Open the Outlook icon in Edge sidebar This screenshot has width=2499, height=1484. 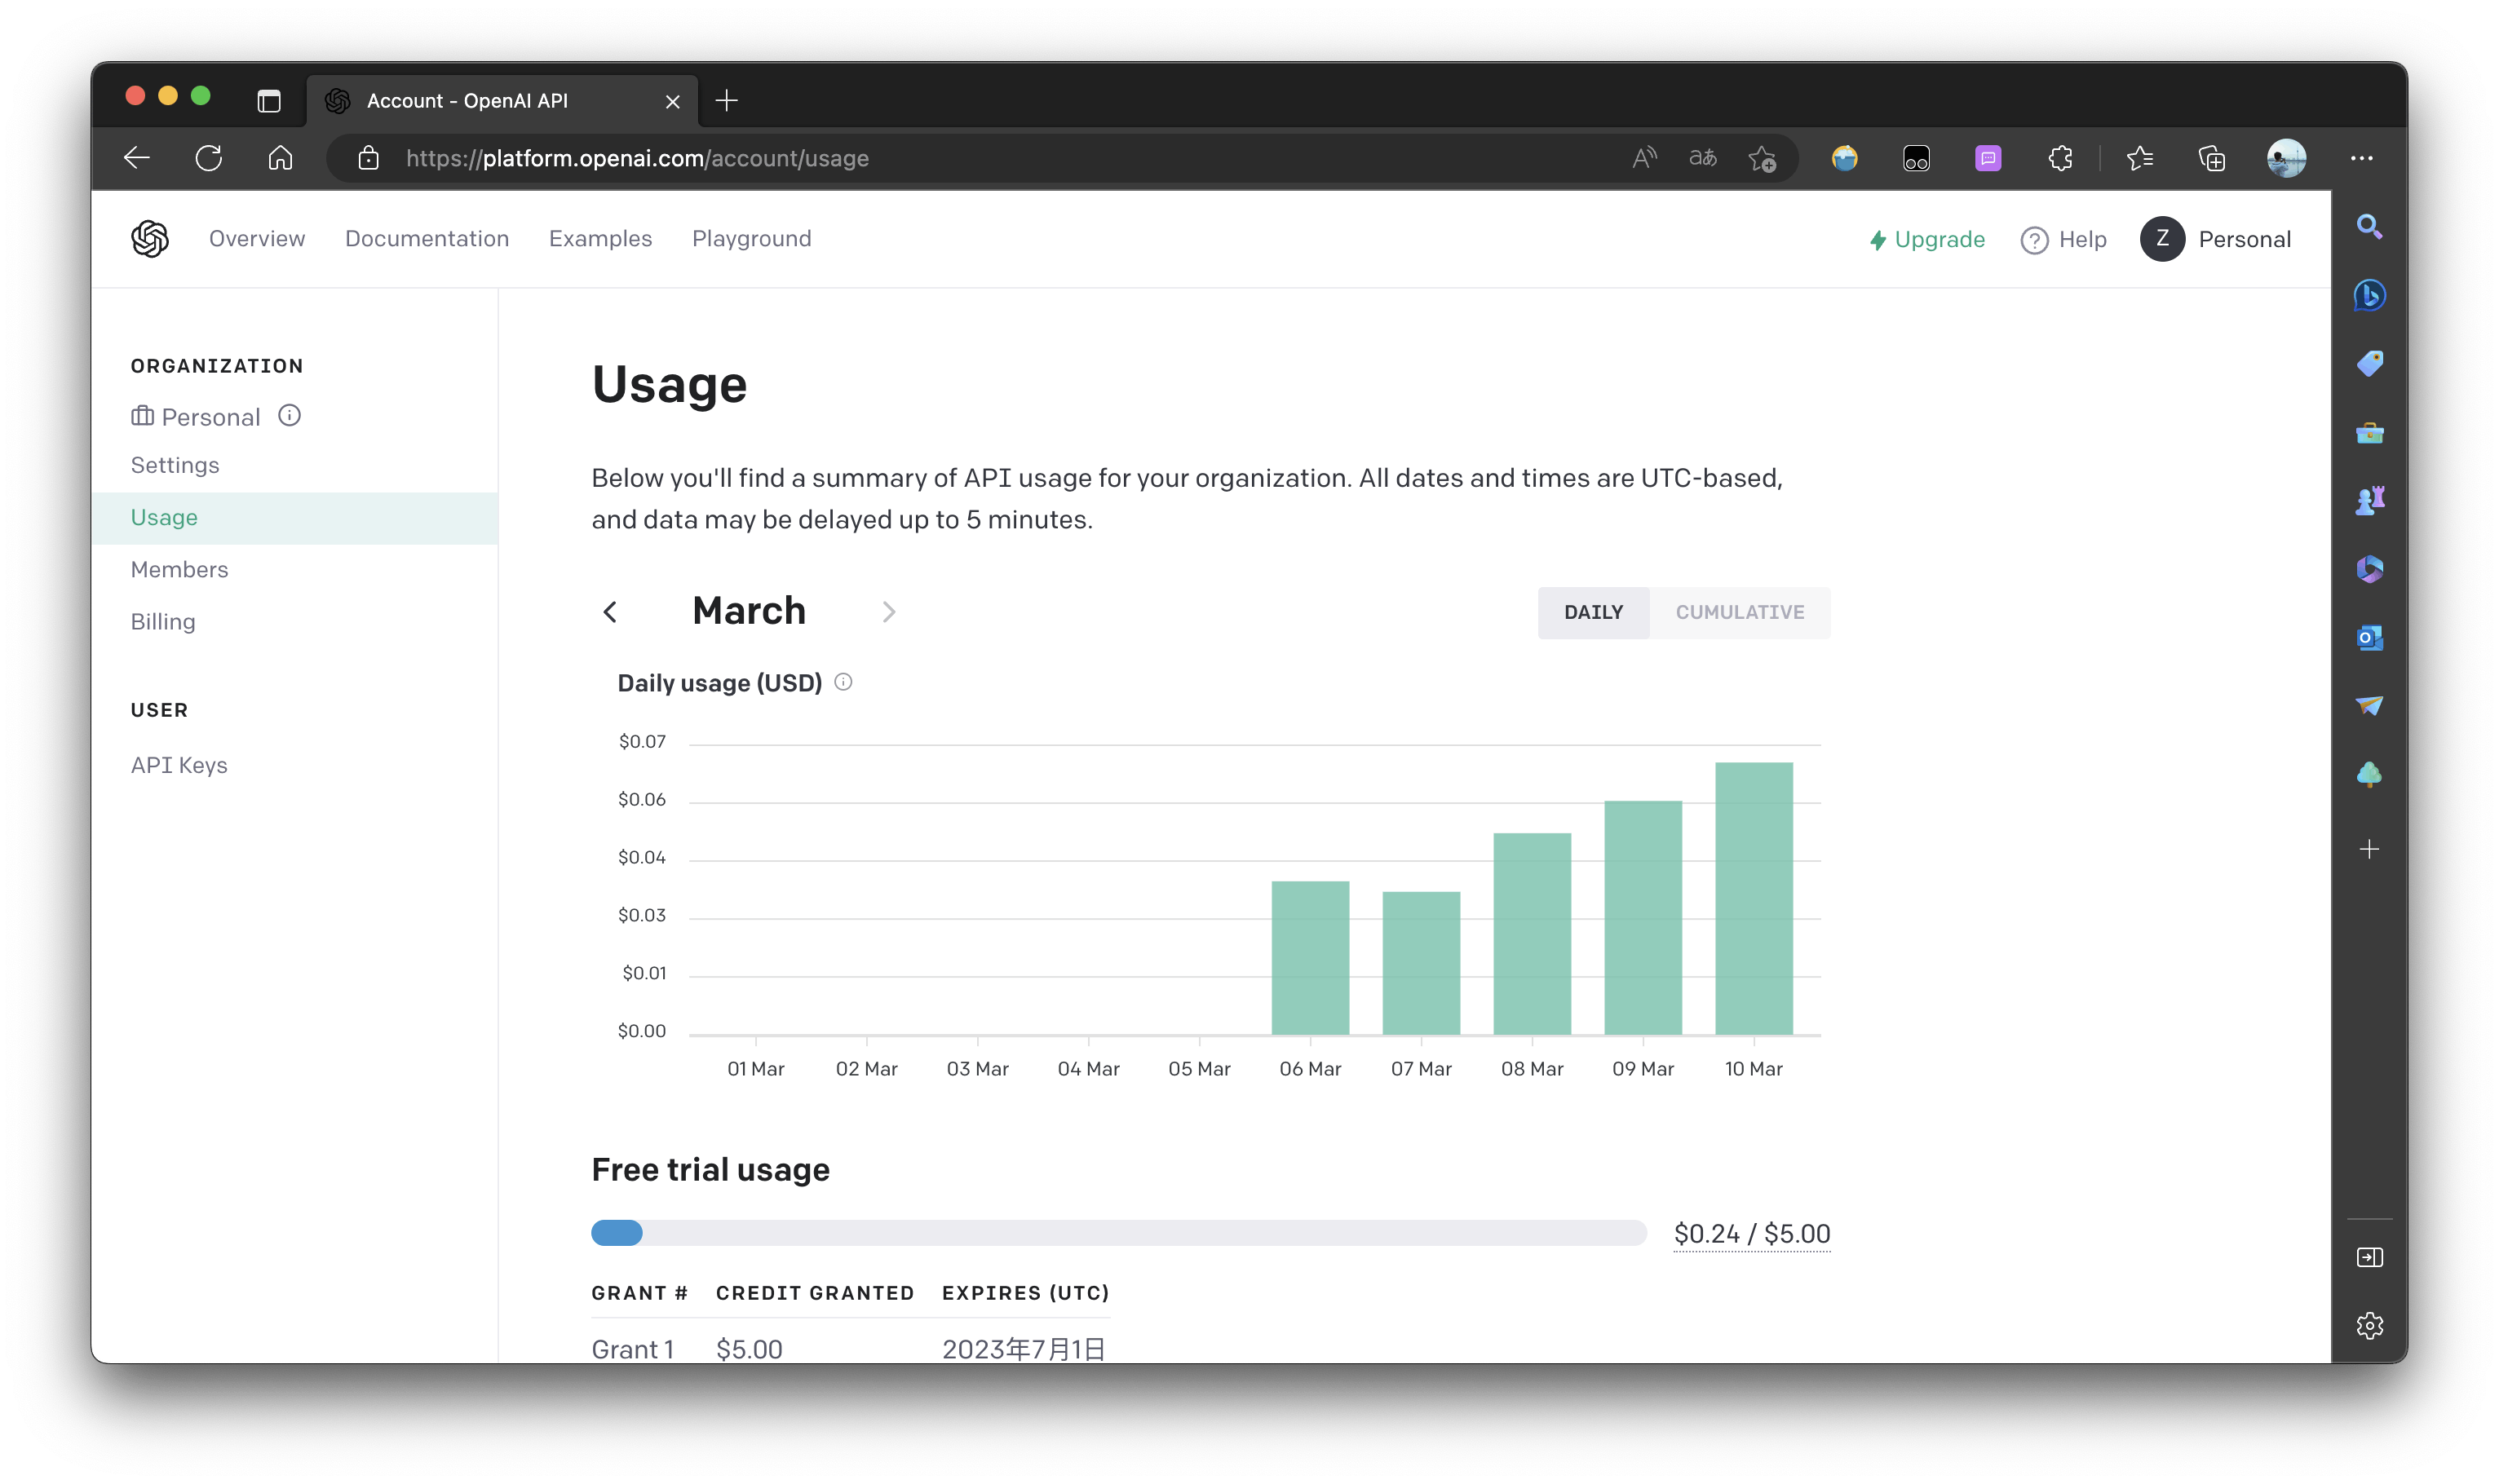pos(2369,637)
